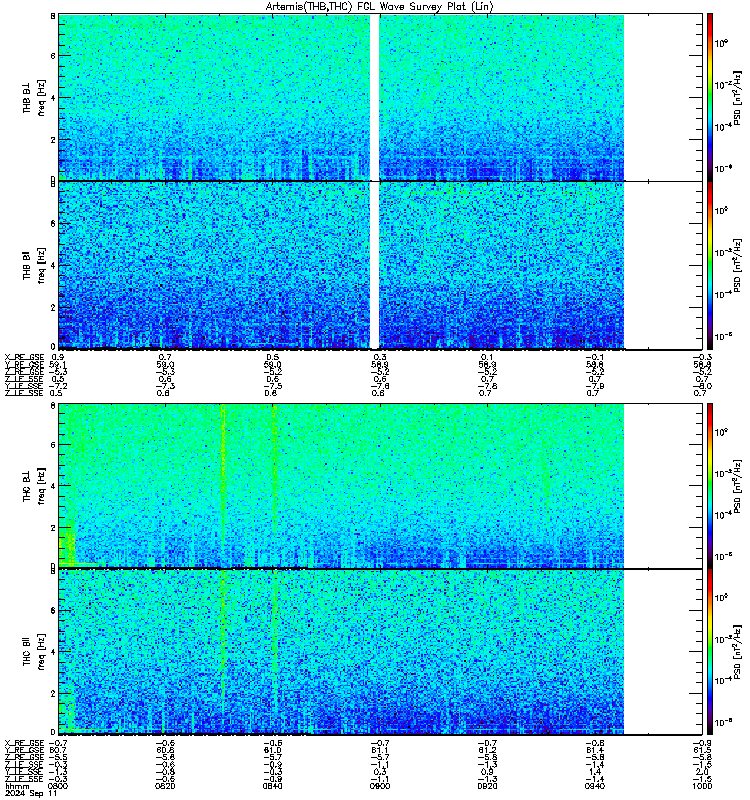Viewport: 750px width, 800px height.
Task: Click the '0900' time tick label
Action: point(380,786)
